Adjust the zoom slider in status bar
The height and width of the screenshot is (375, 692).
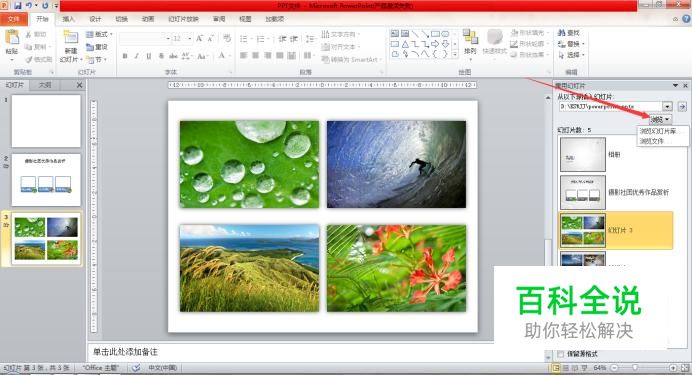click(635, 368)
